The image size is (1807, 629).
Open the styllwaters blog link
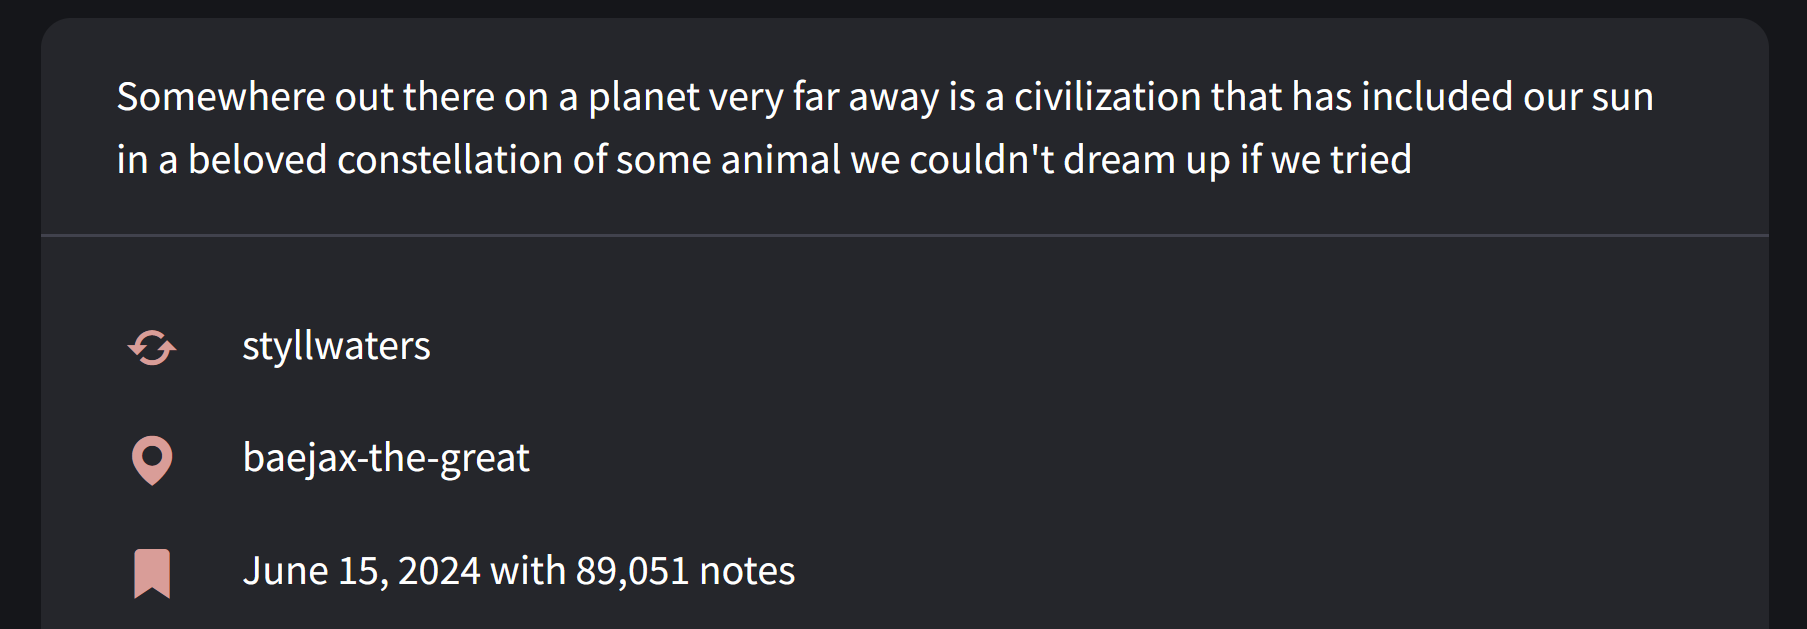point(336,346)
